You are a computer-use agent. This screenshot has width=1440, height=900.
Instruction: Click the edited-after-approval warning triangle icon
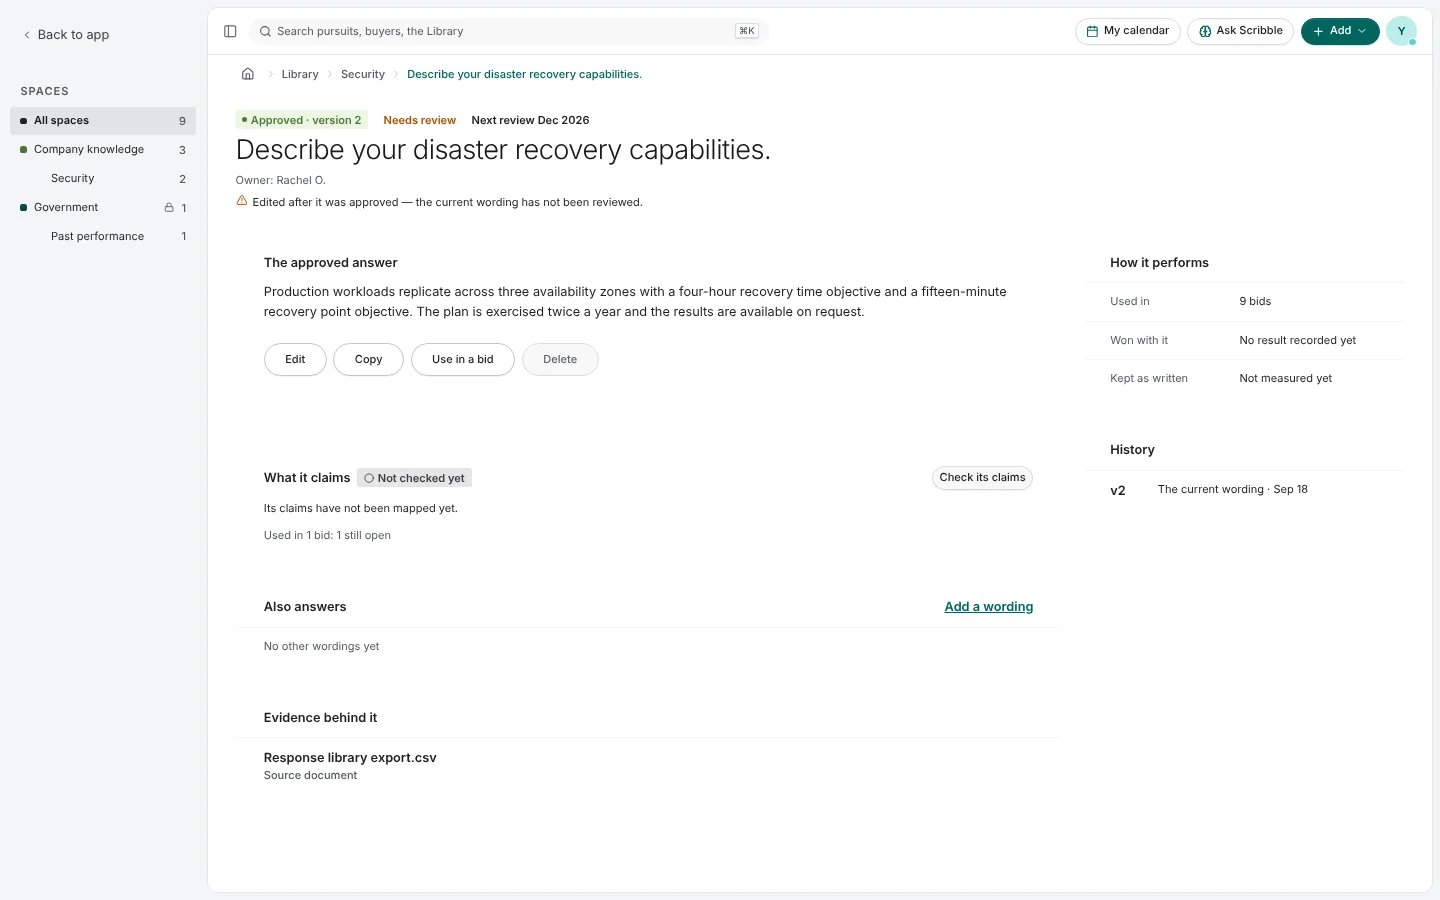tap(242, 201)
